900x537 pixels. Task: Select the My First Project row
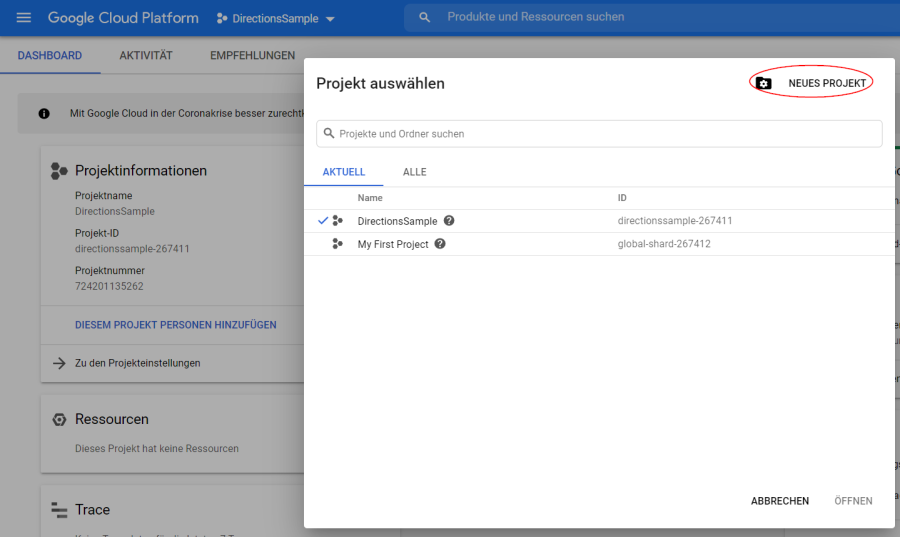tap(393, 244)
